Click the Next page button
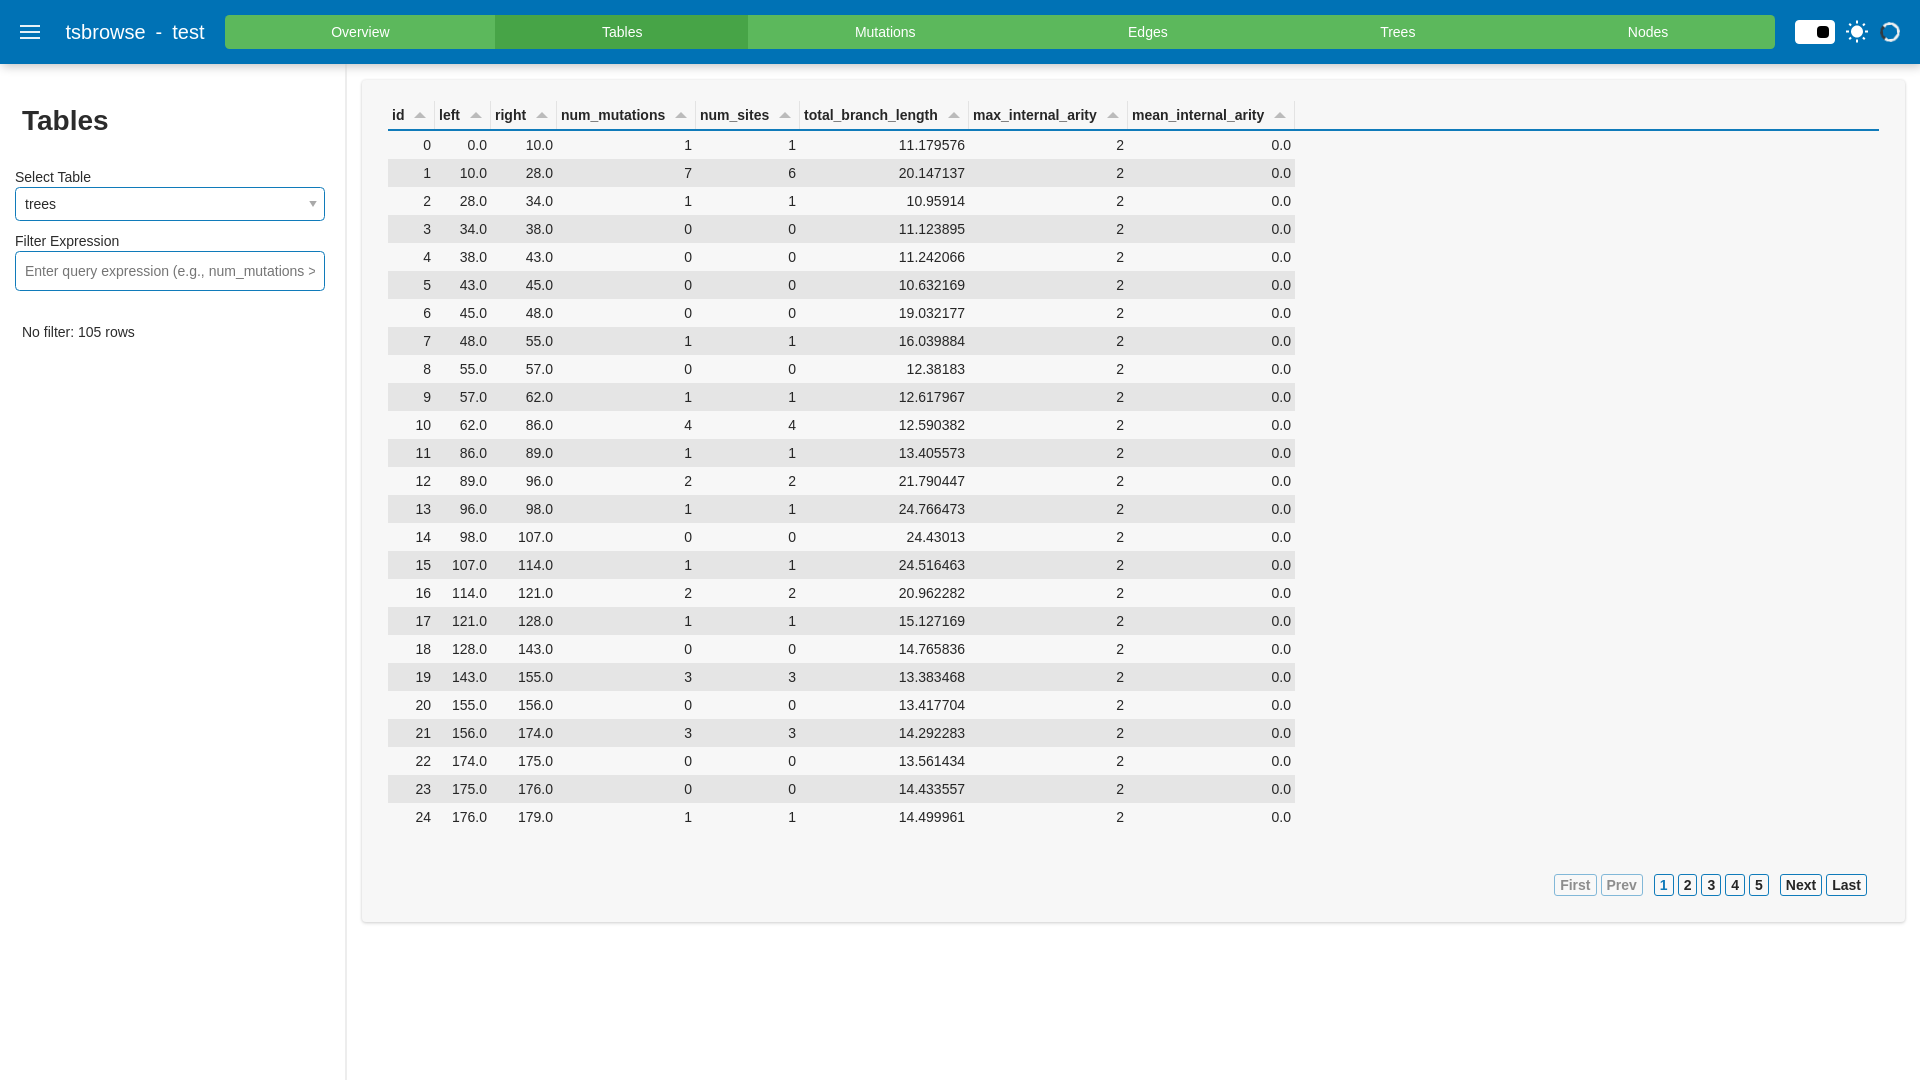 pyautogui.click(x=1800, y=885)
